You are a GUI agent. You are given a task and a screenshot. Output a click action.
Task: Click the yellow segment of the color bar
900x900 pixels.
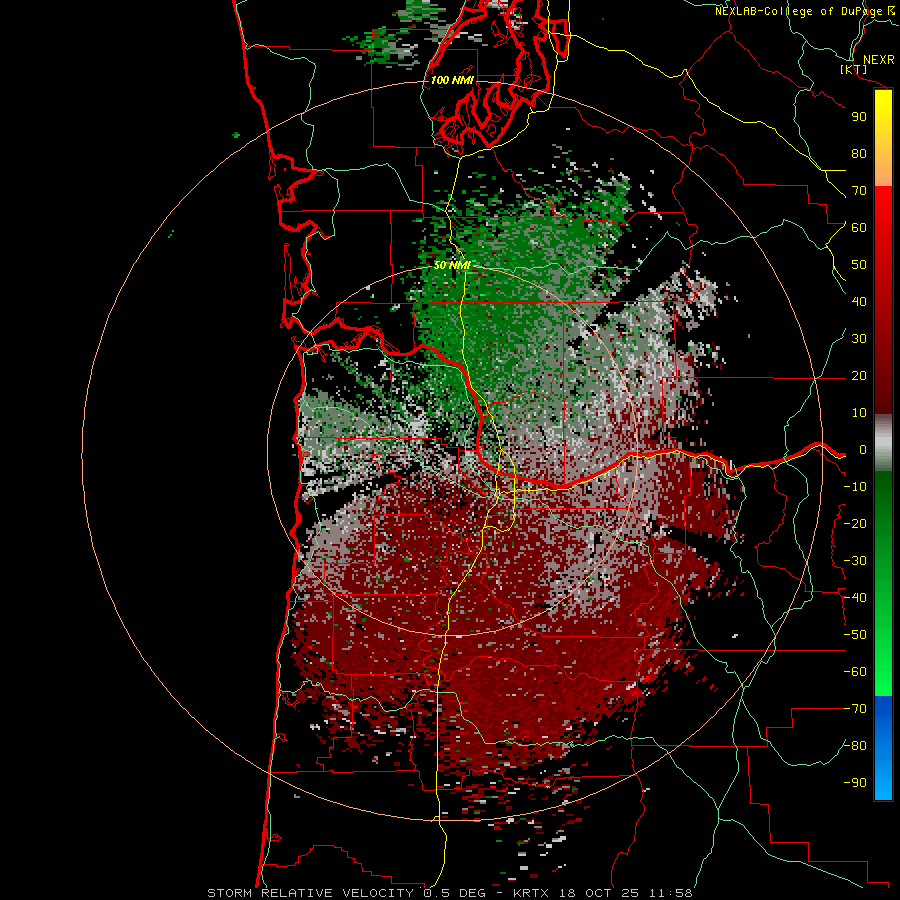click(x=883, y=138)
